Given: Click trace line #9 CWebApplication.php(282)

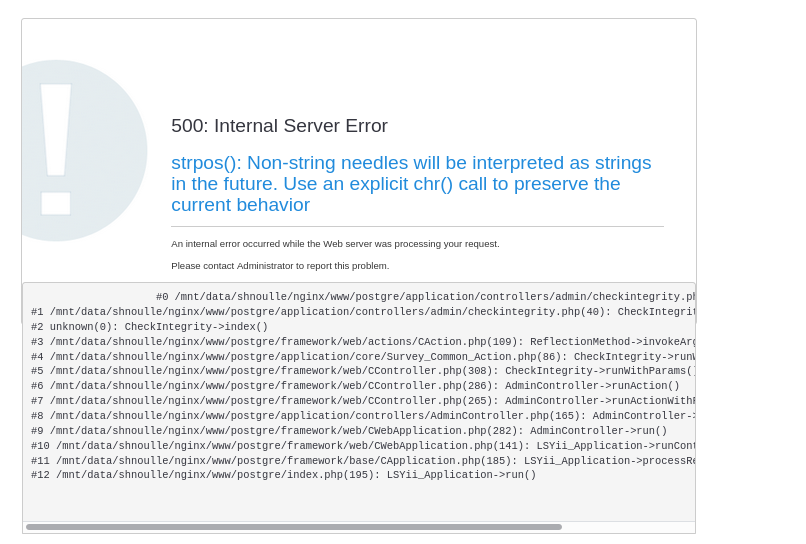Looking at the screenshot, I should click(349, 431).
